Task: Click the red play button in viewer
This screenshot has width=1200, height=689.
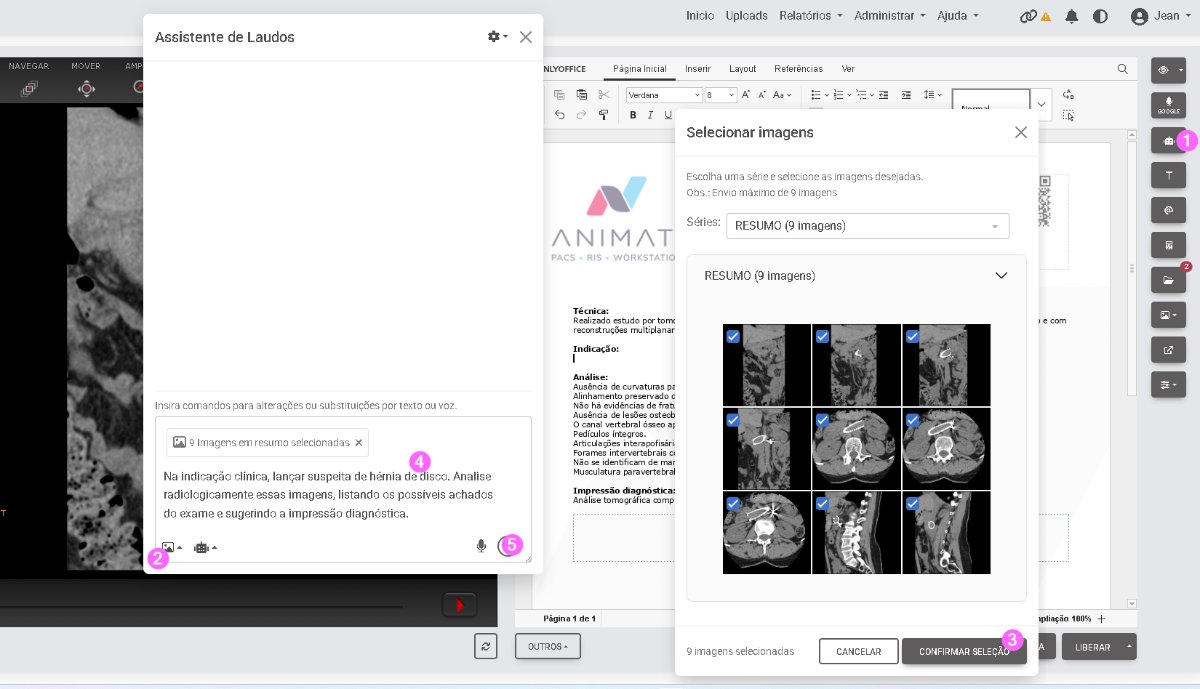Action: 460,605
